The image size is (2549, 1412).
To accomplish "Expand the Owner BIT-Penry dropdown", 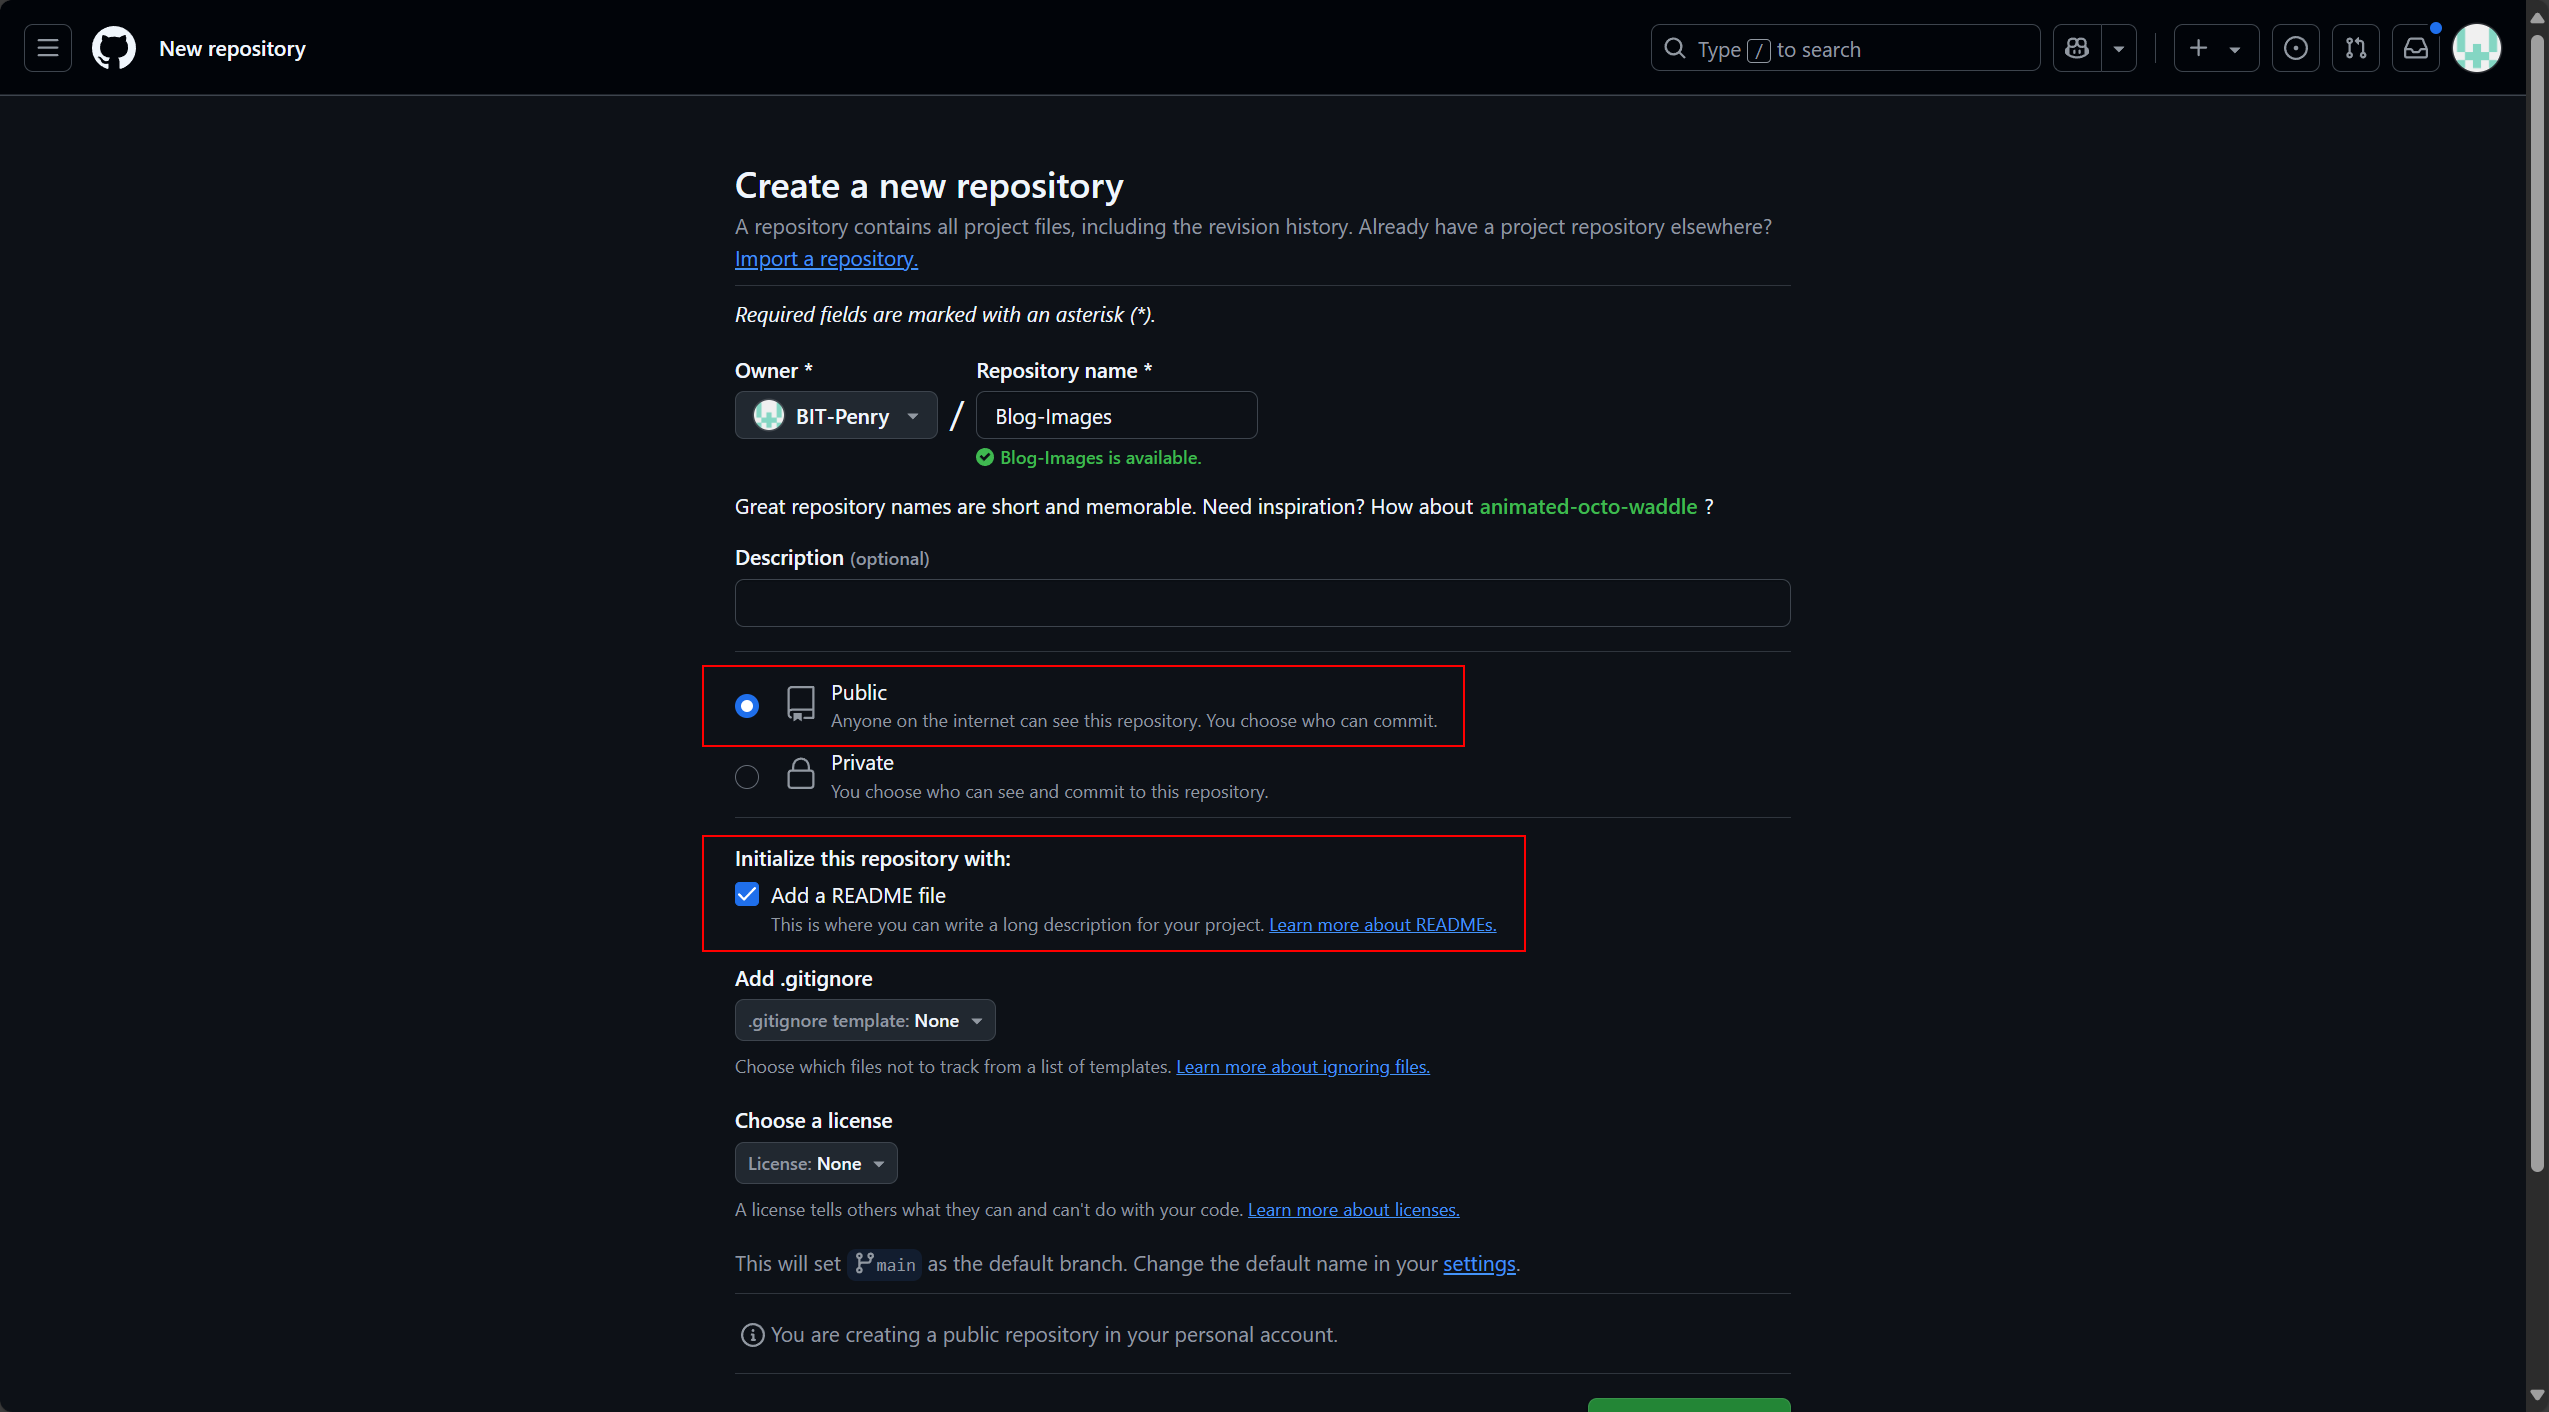I will tap(836, 416).
